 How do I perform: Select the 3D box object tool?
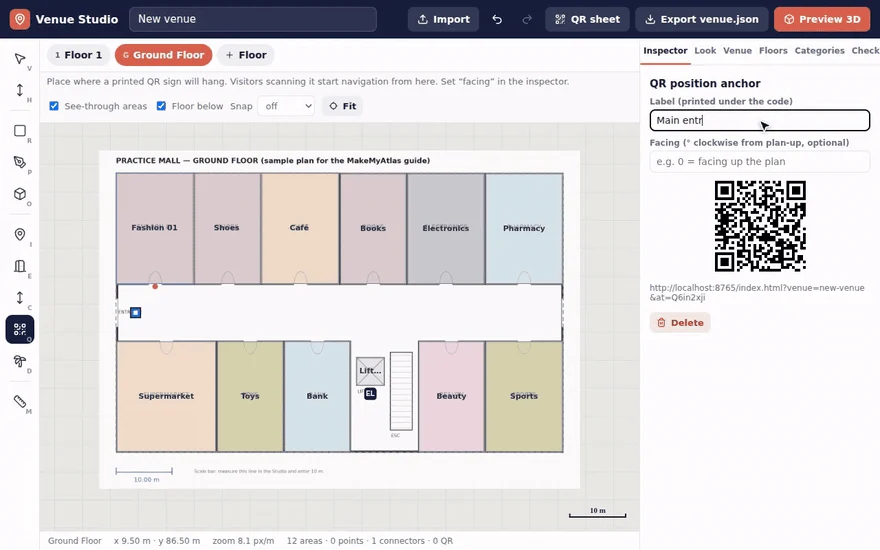[20, 194]
